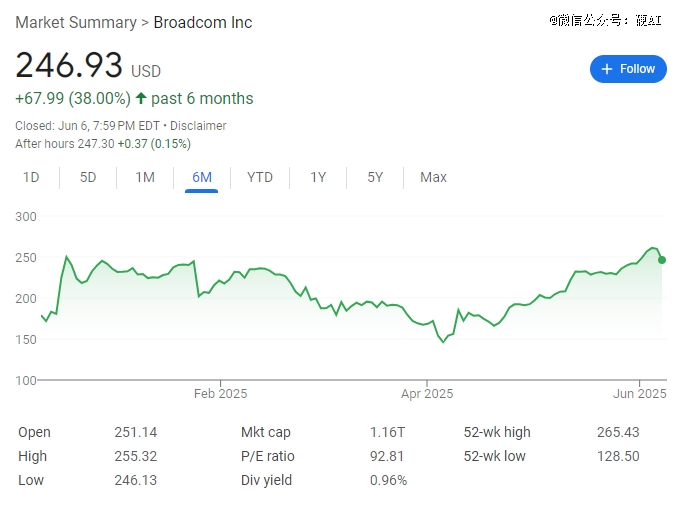Click the 300 y-axis label
The width and height of the screenshot is (692, 508).
tap(26, 217)
